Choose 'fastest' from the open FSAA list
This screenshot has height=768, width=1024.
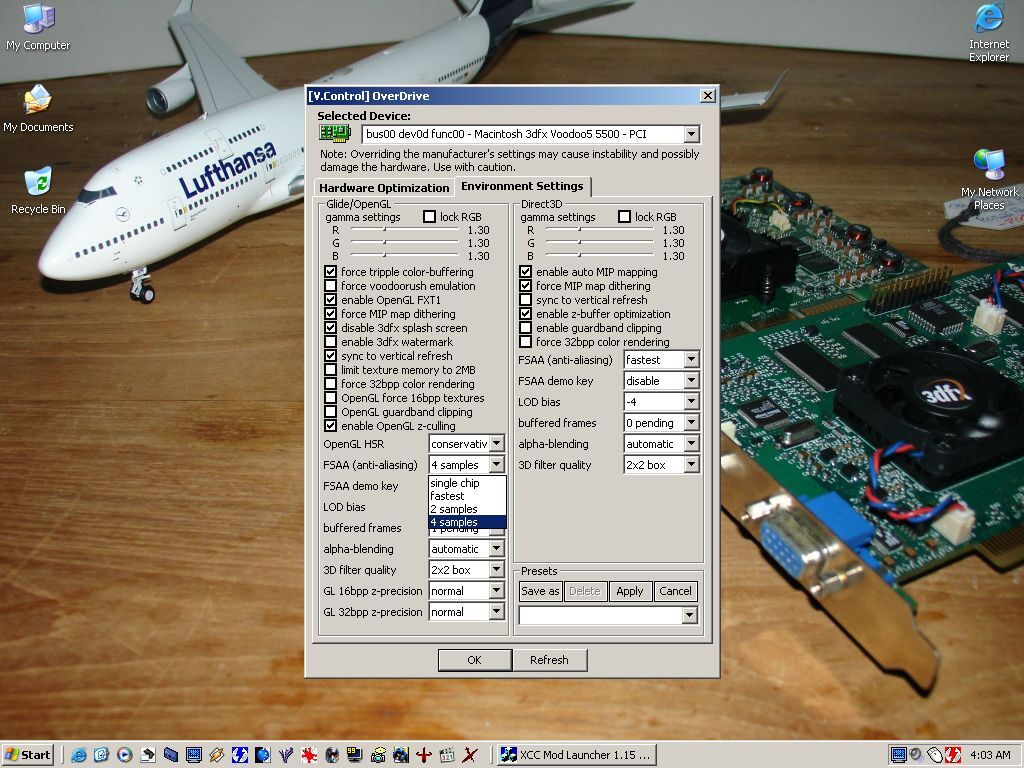pos(467,496)
